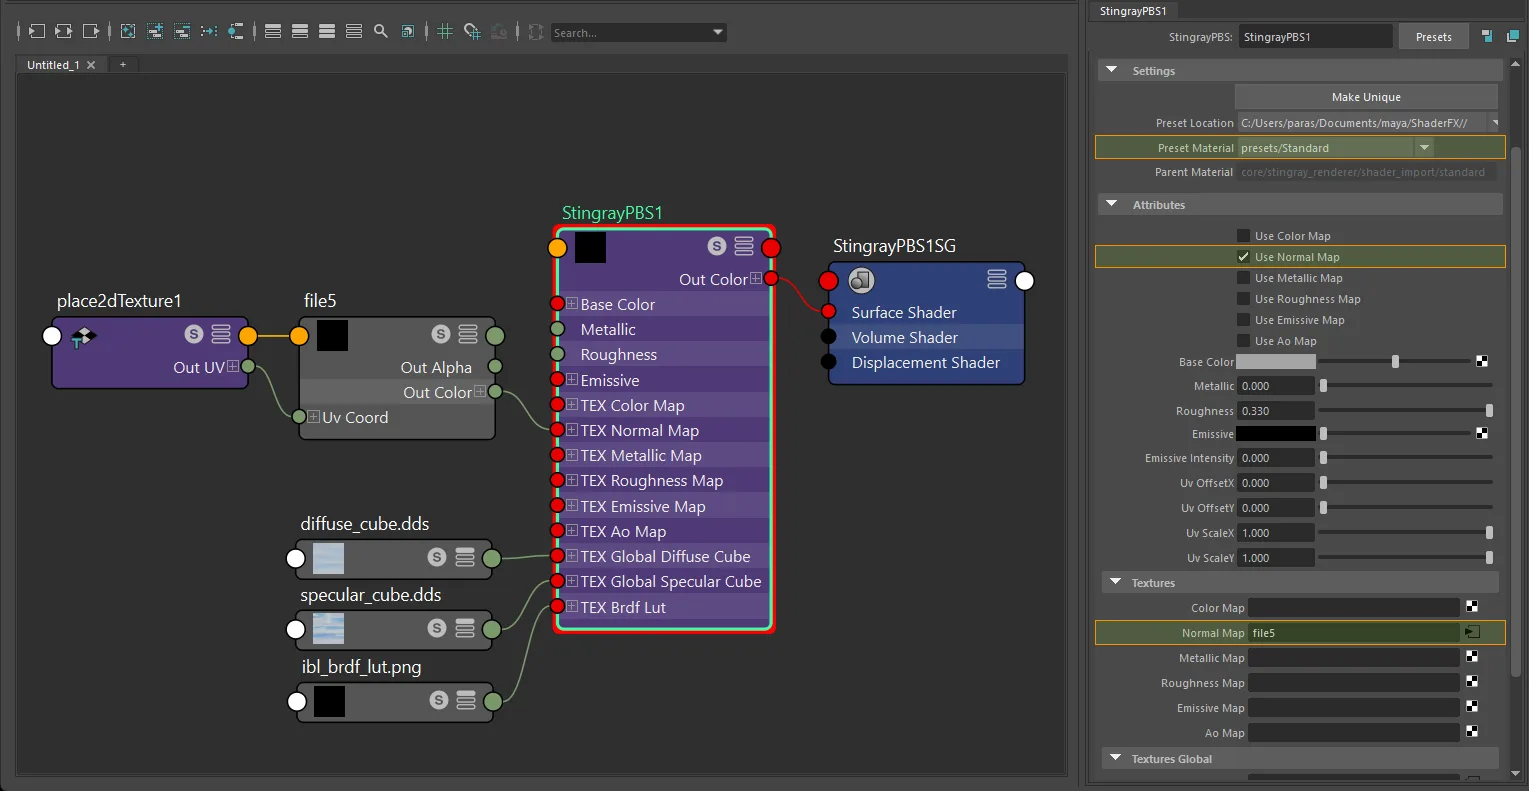Uncheck the Use Normal Map checkbox
The height and width of the screenshot is (791, 1529).
point(1243,257)
